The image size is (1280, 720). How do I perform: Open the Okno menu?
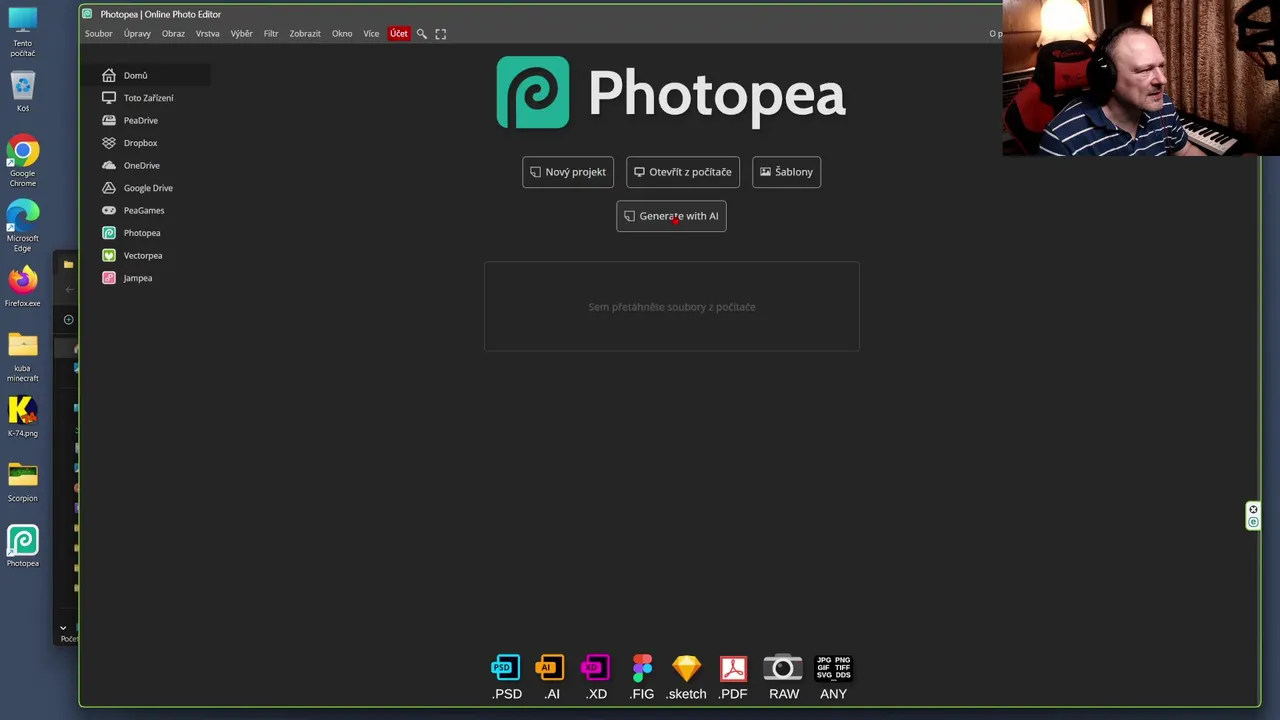tap(342, 34)
